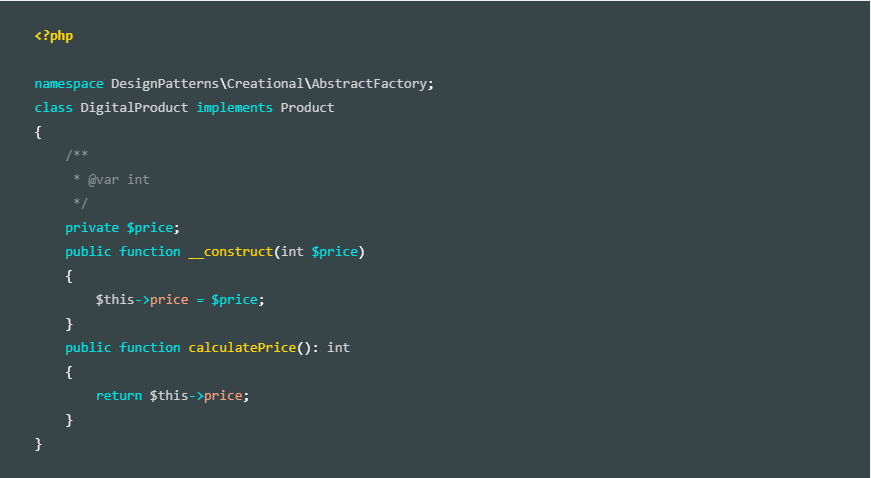
Task: Click the */ comment closing line
Action: 81,204
